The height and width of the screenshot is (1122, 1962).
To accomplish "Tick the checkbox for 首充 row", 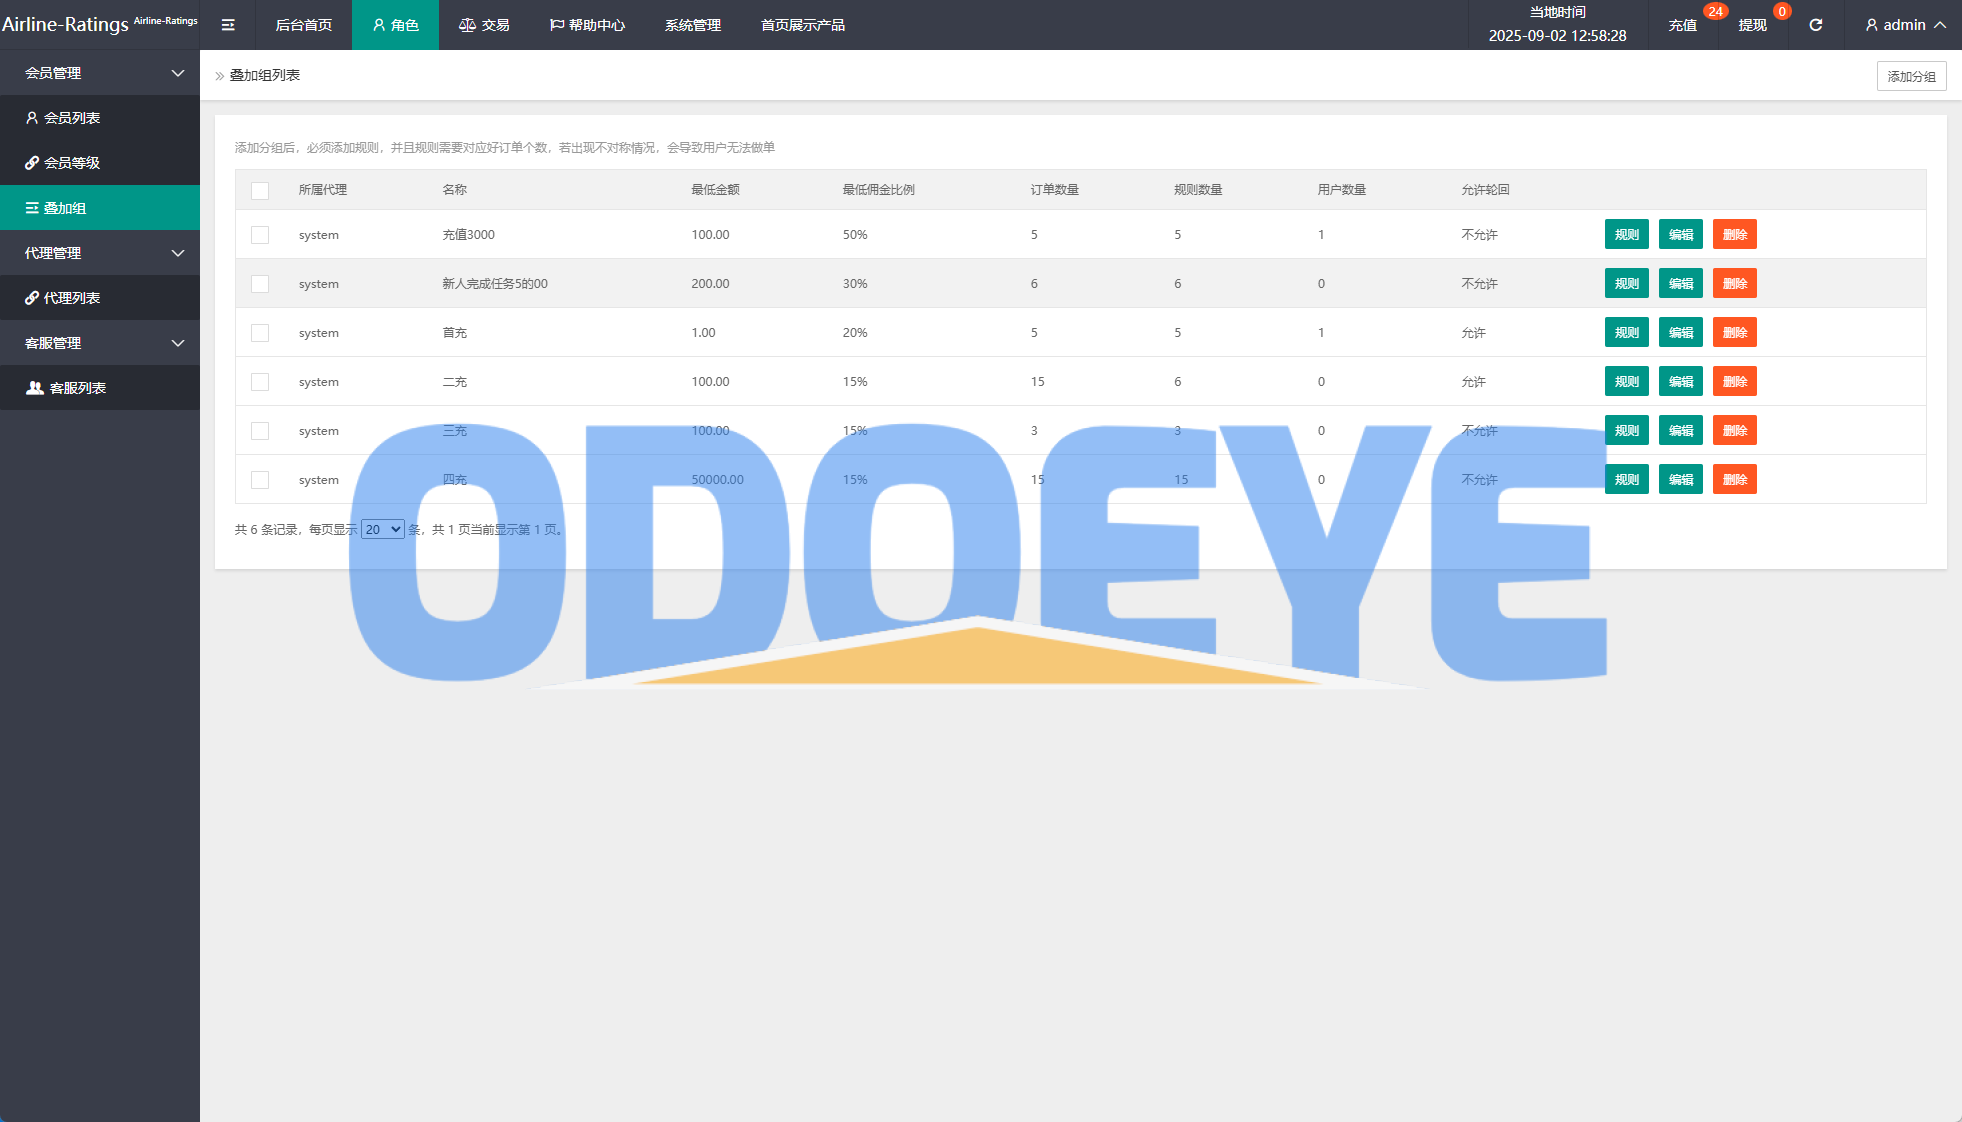I will 260,333.
